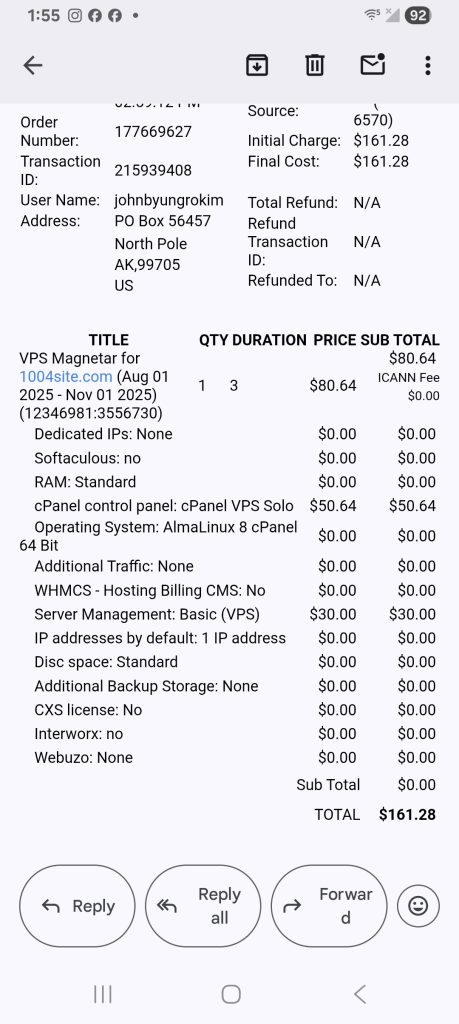Open the 1004site.com link
Image resolution: width=459 pixels, height=1024 pixels.
(x=66, y=377)
